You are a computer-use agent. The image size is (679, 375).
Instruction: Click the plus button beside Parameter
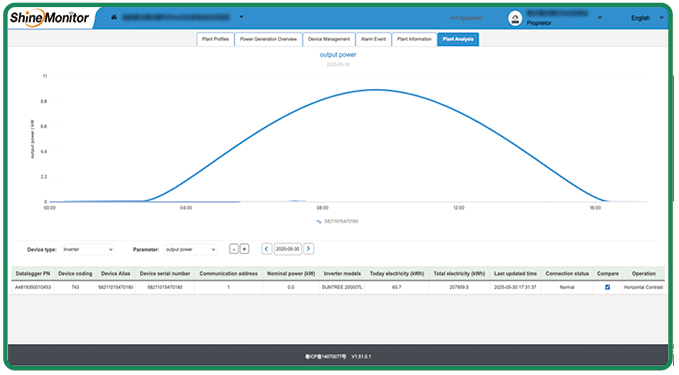pyautogui.click(x=245, y=249)
